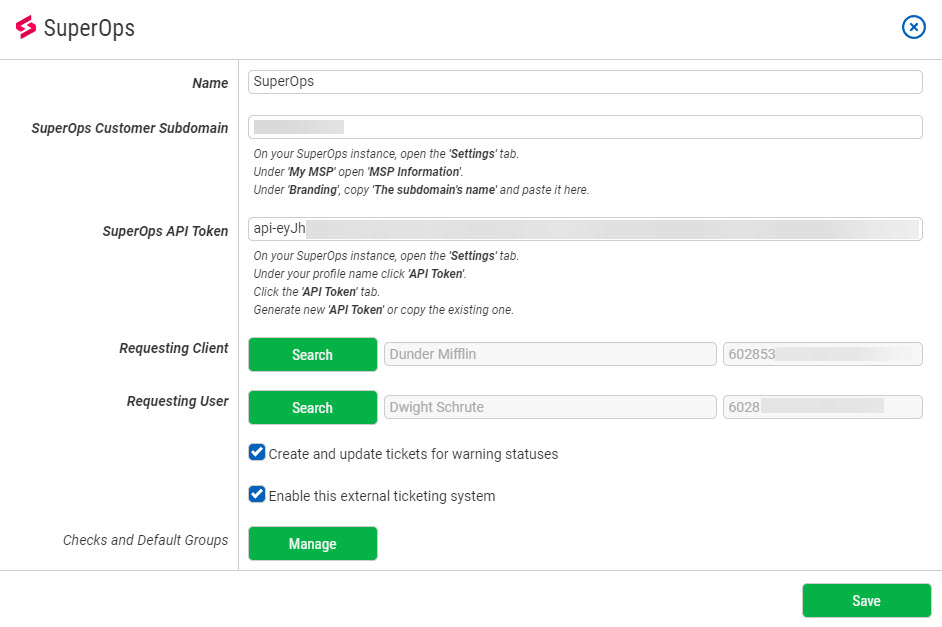Click the Dunder Mifflin client name field

(550, 355)
